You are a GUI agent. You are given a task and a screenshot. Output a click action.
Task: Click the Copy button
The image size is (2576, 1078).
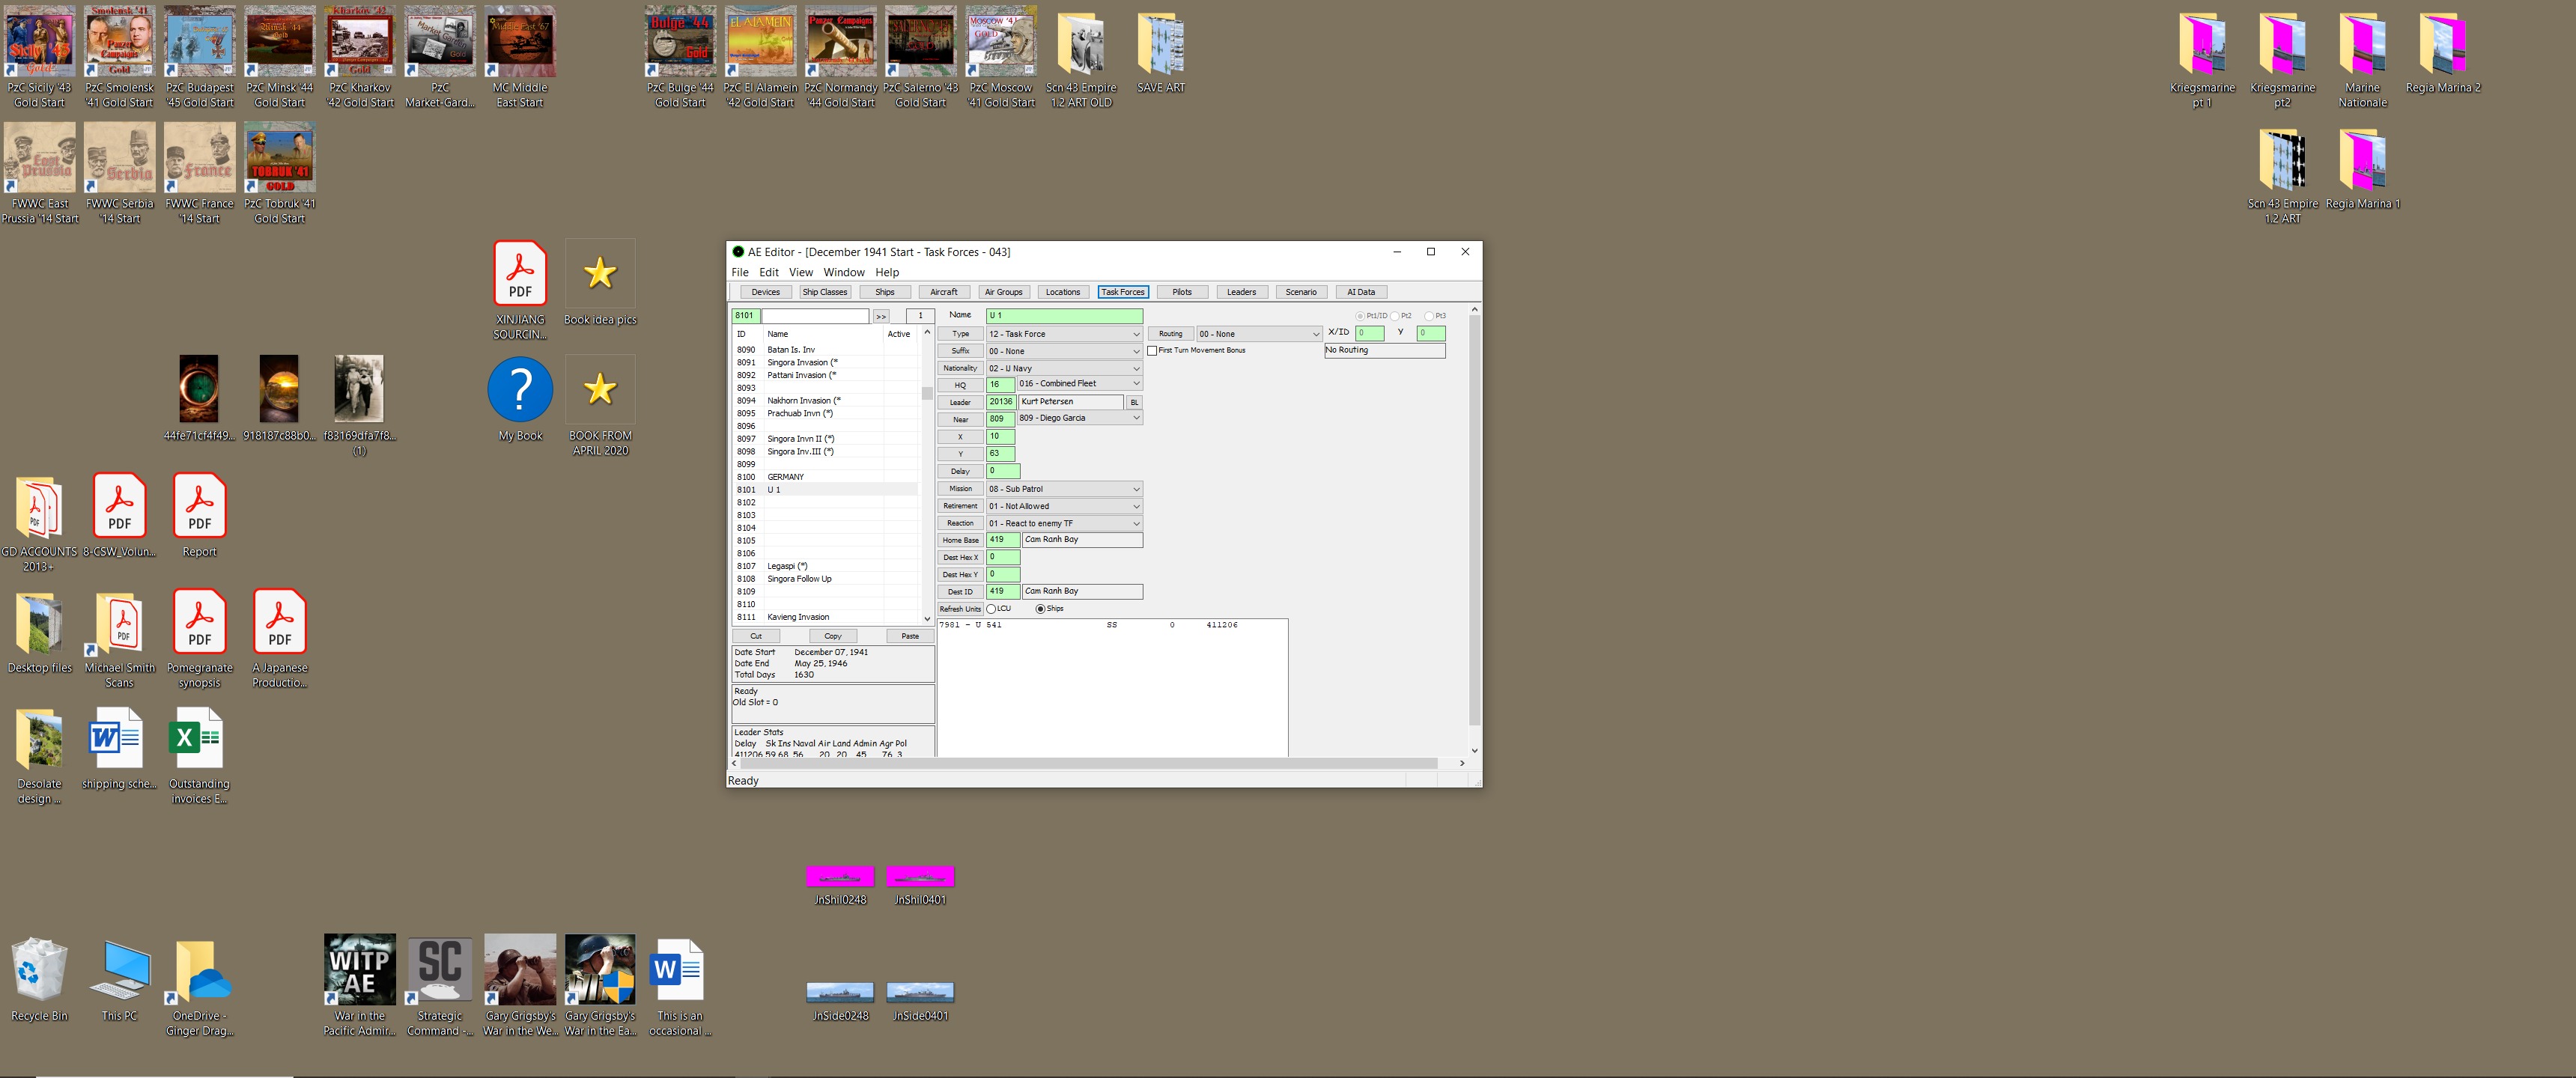pyautogui.click(x=833, y=636)
